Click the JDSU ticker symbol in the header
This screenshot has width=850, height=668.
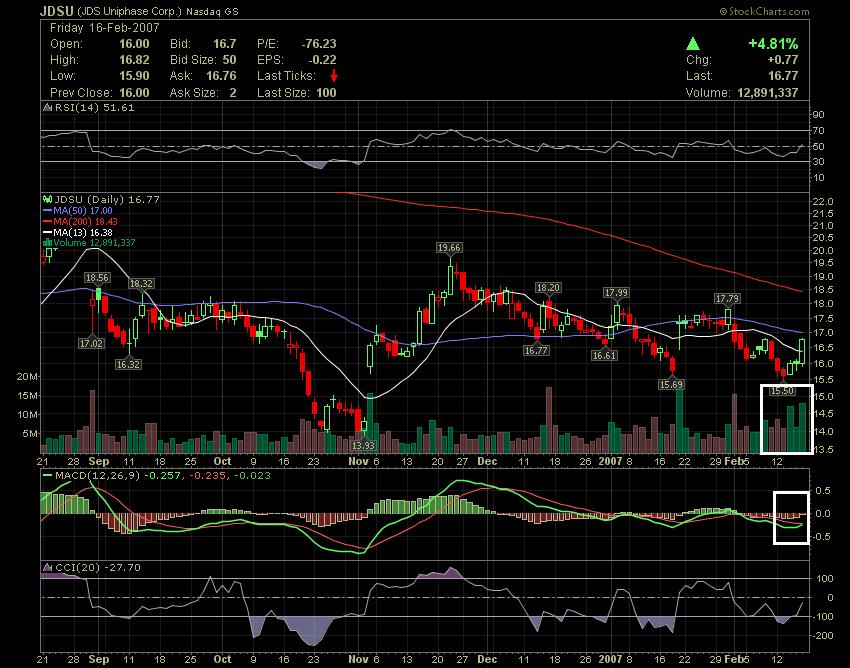pyautogui.click(x=57, y=11)
